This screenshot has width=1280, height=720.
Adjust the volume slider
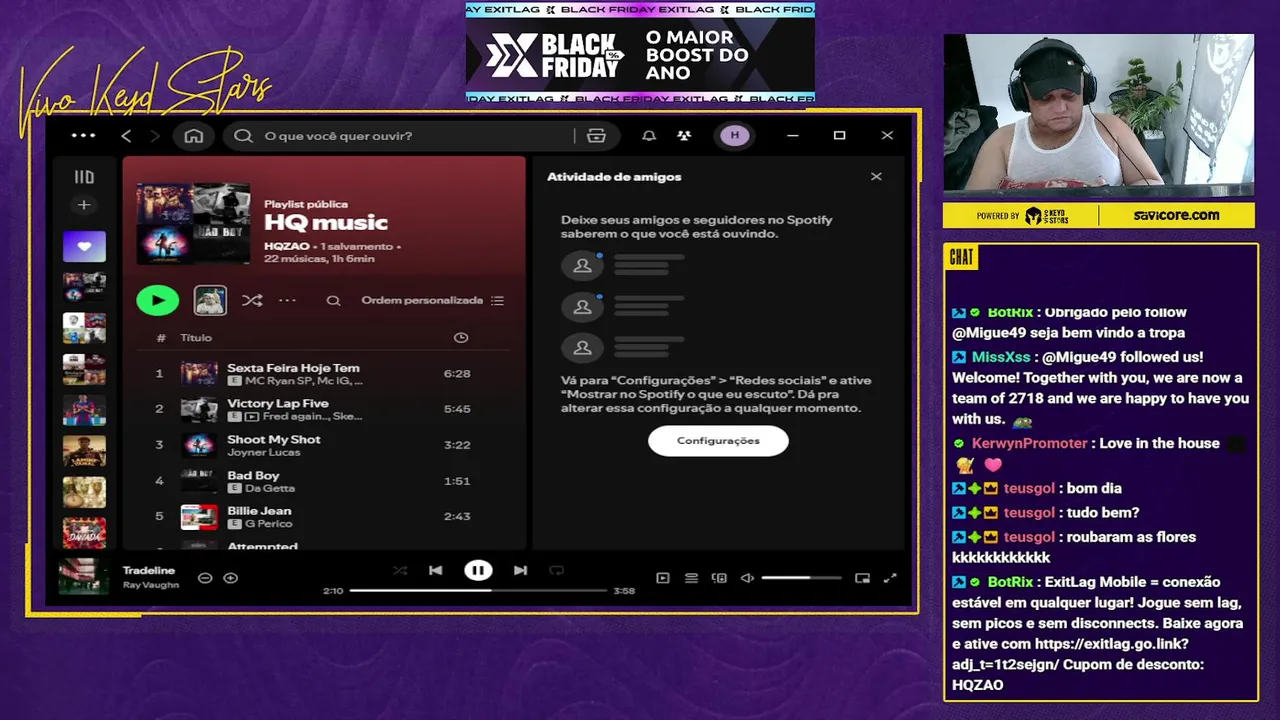coord(801,578)
